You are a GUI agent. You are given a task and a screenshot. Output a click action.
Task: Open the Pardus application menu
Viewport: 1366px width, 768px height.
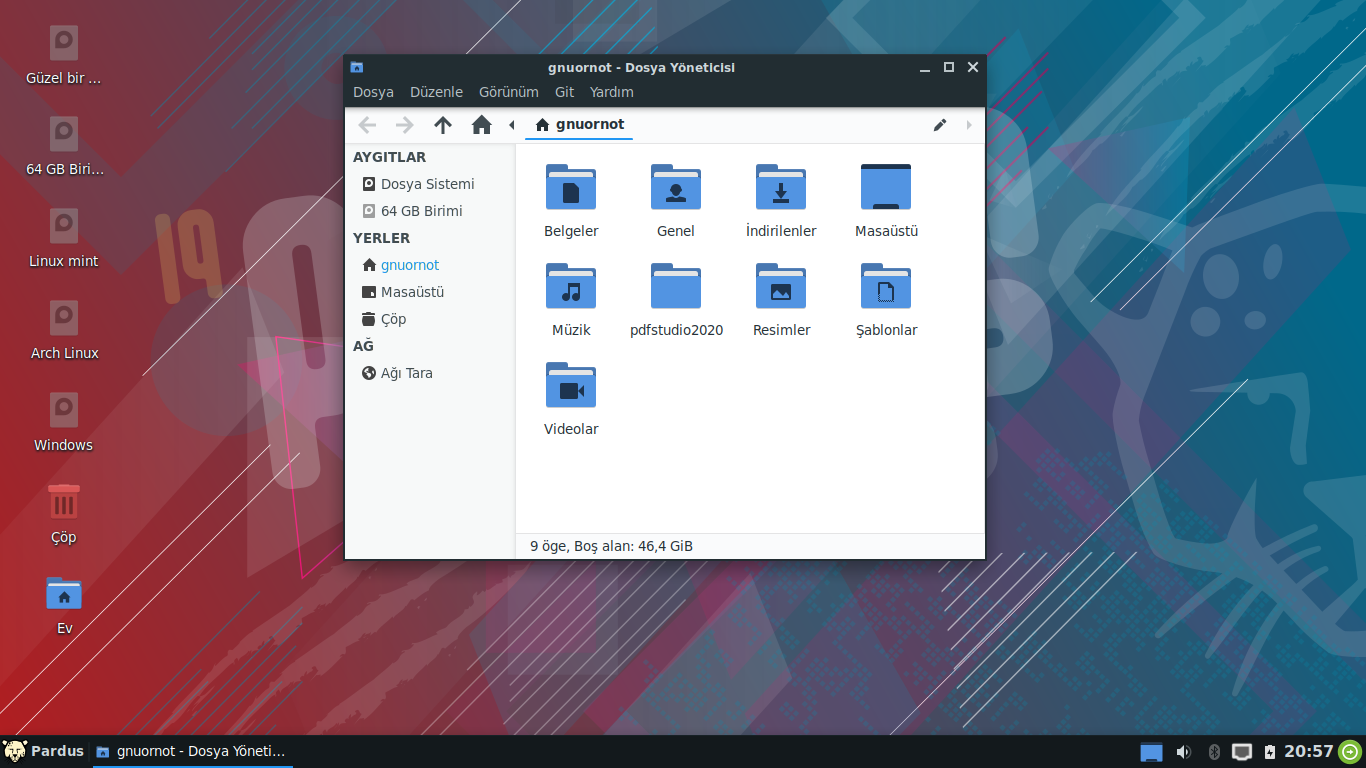[x=44, y=751]
